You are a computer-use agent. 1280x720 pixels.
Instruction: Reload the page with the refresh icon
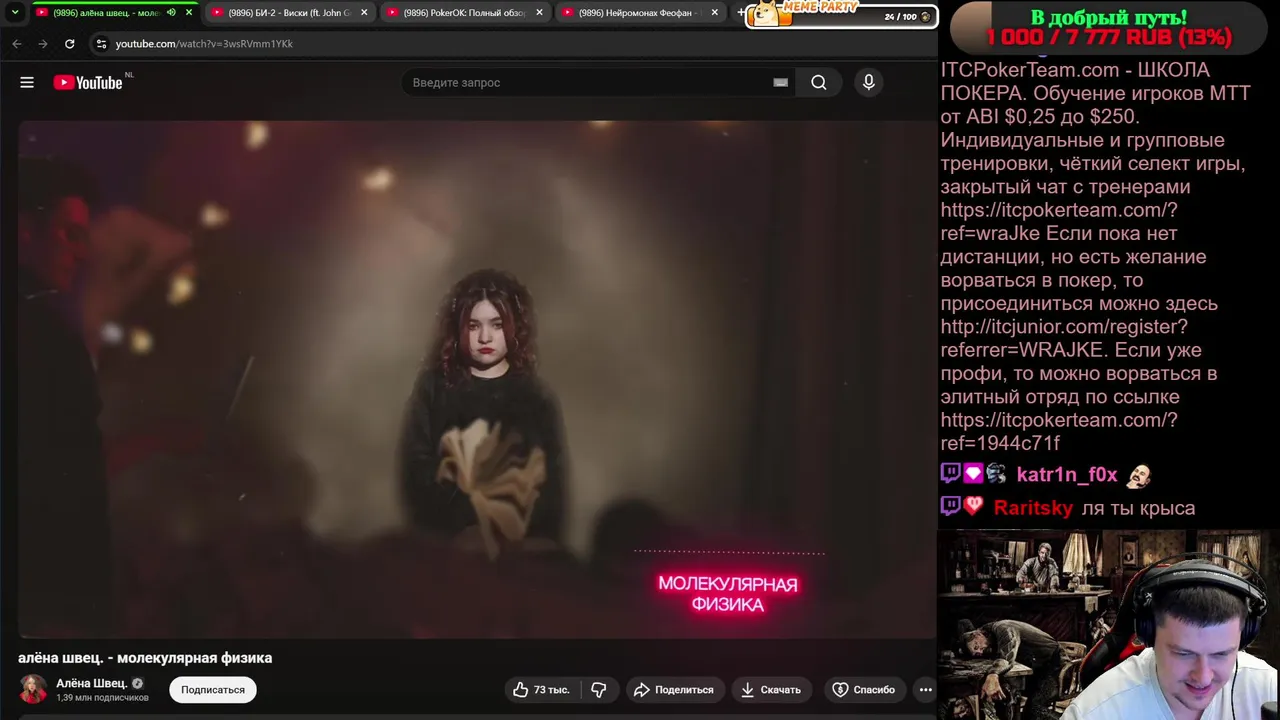69,44
